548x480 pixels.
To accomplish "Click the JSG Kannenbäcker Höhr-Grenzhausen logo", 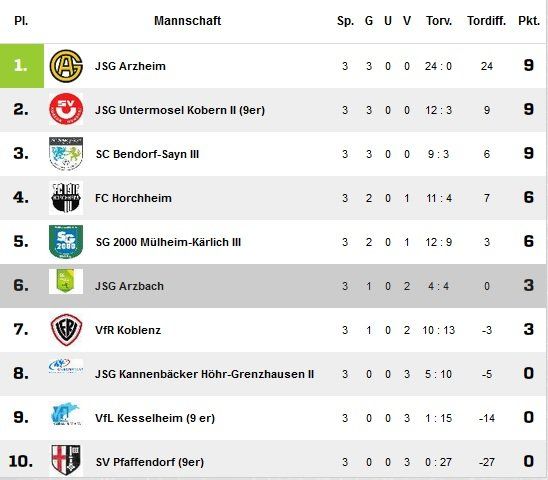I will click(66, 366).
